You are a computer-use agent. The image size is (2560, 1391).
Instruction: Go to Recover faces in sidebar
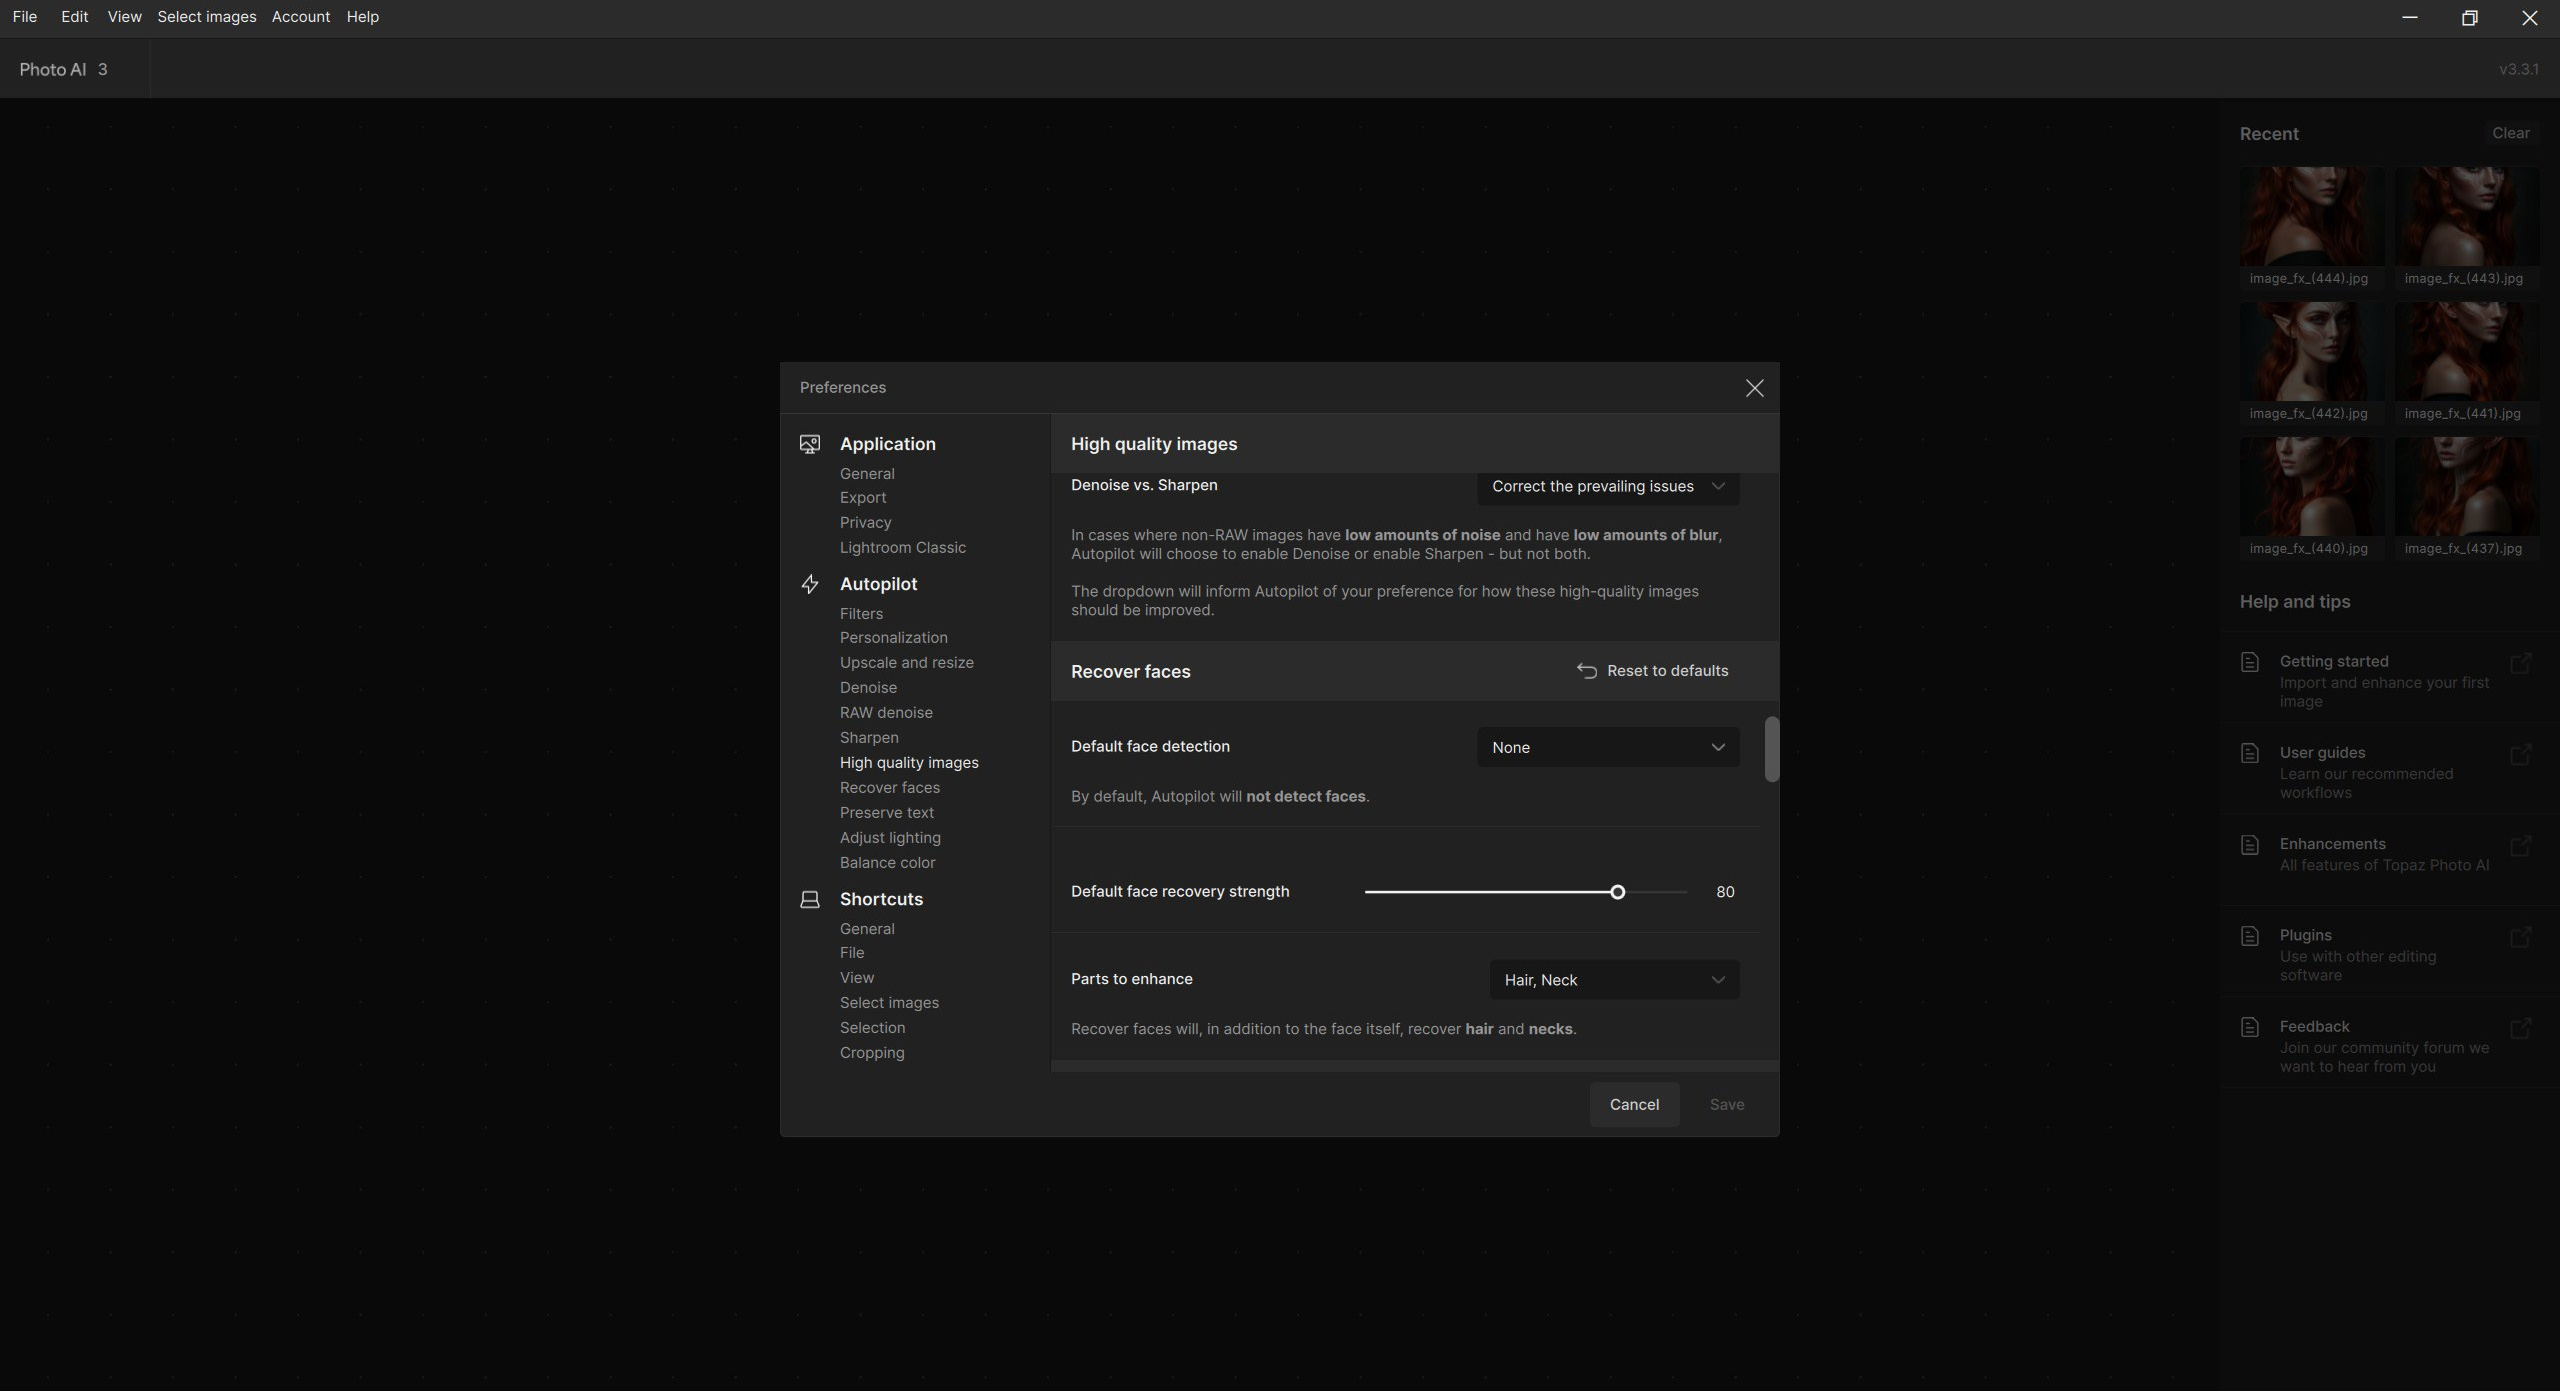[x=889, y=788]
